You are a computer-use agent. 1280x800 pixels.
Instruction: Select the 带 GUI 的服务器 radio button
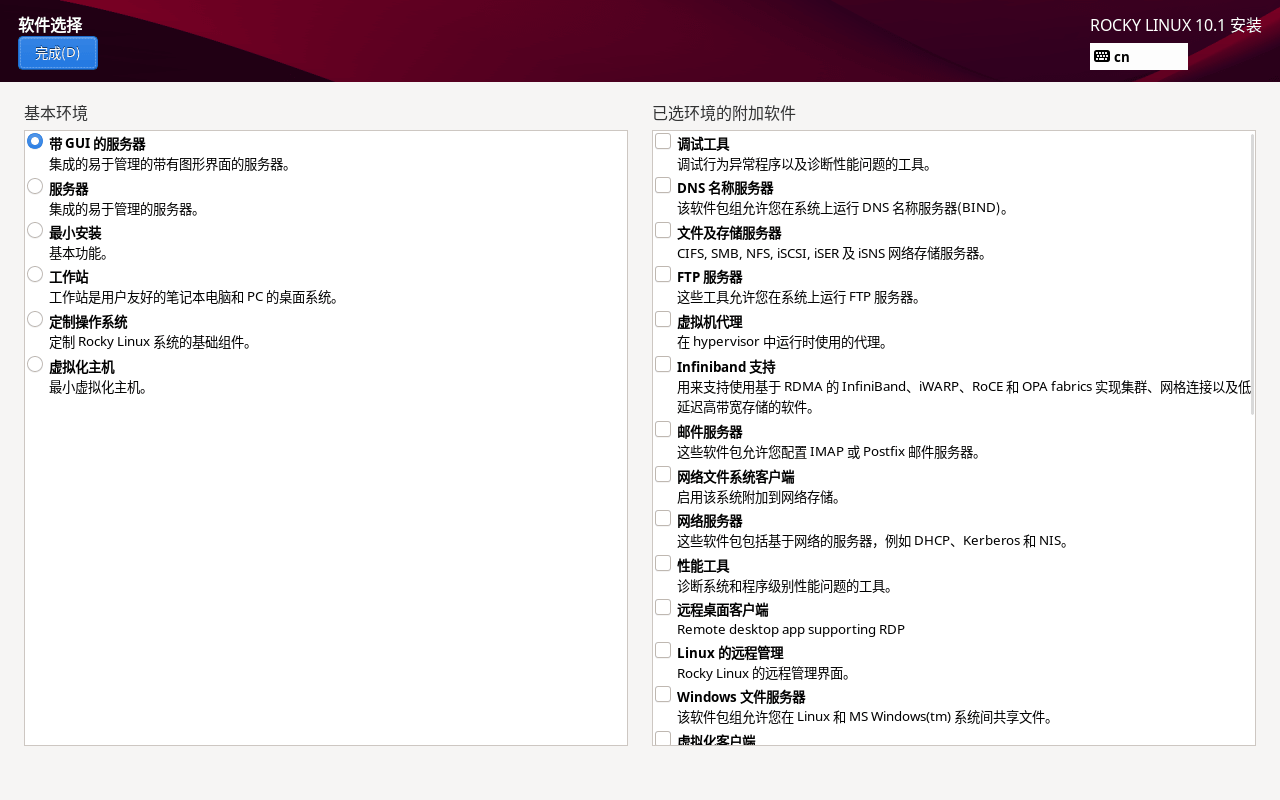(x=35, y=141)
